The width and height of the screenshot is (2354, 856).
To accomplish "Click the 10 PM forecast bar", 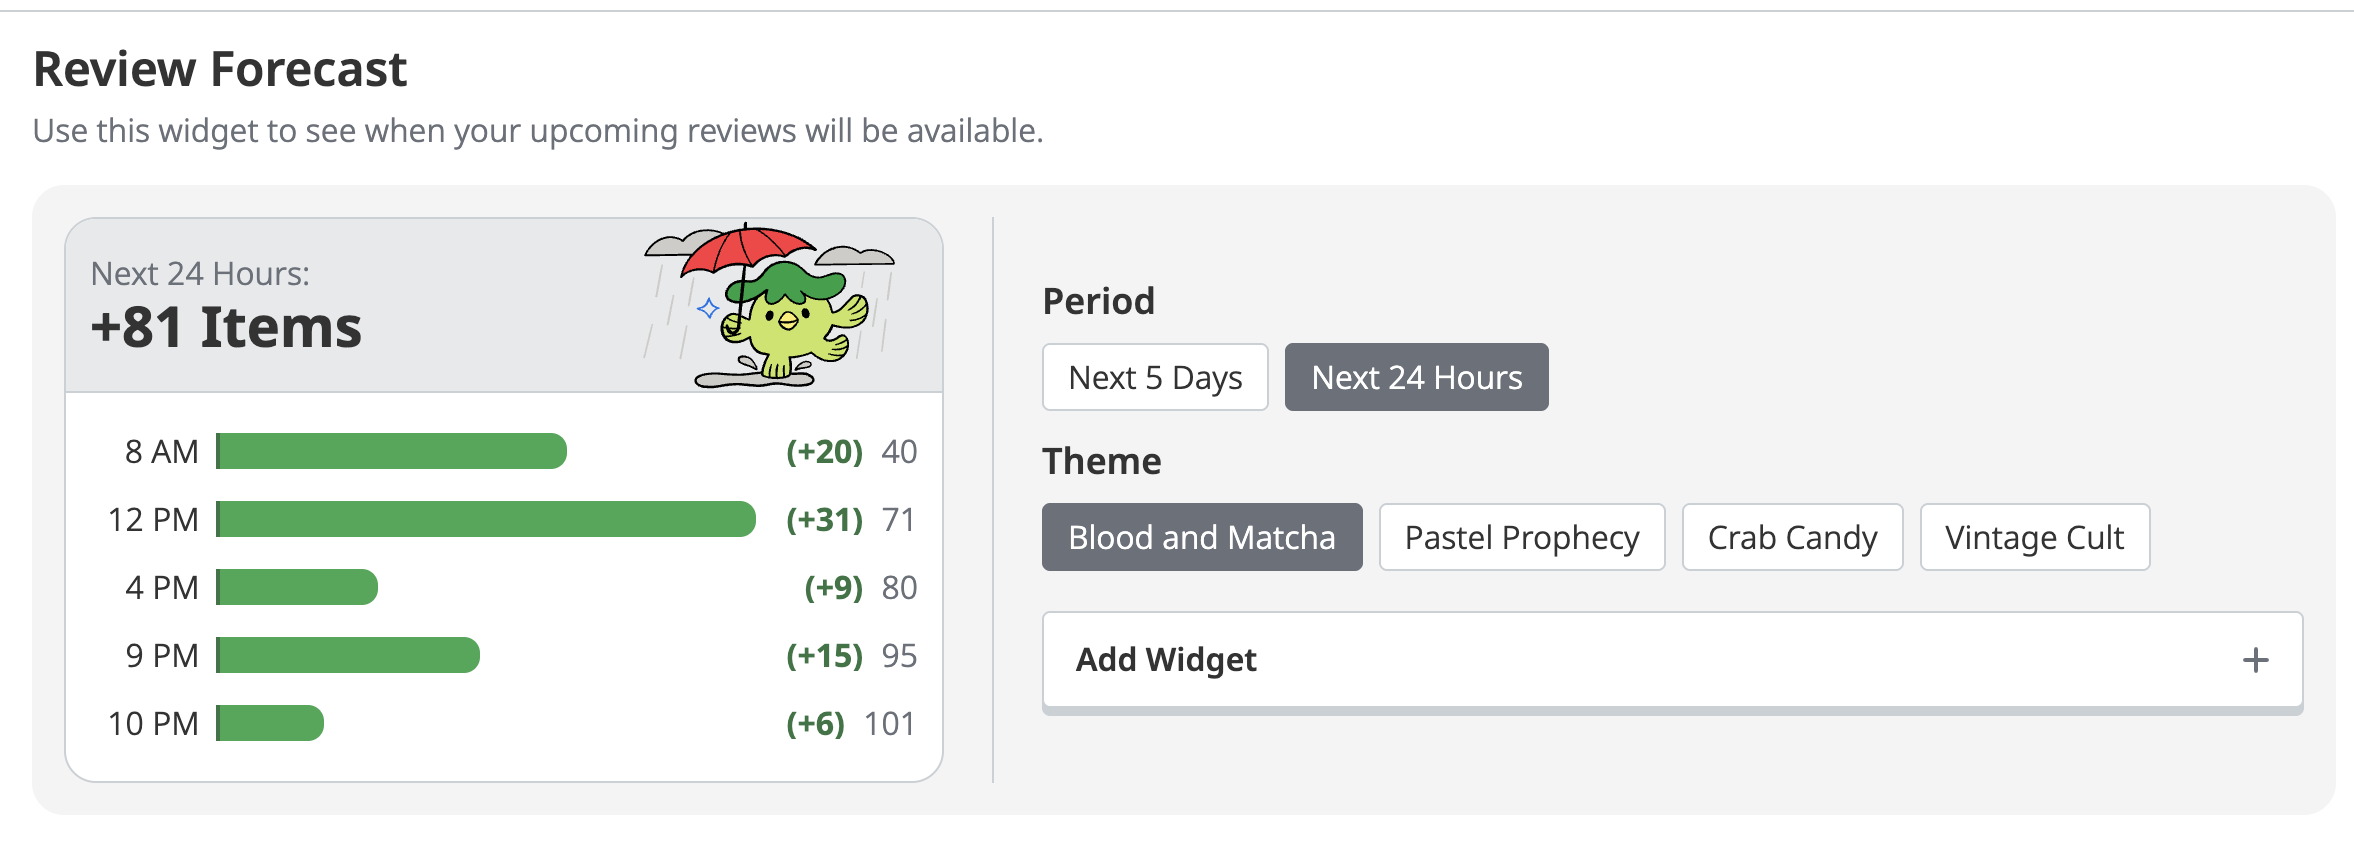I will tap(271, 723).
